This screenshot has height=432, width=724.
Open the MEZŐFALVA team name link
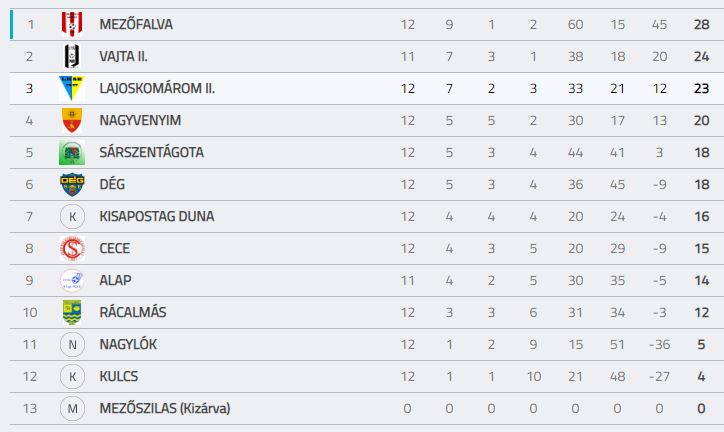point(136,24)
